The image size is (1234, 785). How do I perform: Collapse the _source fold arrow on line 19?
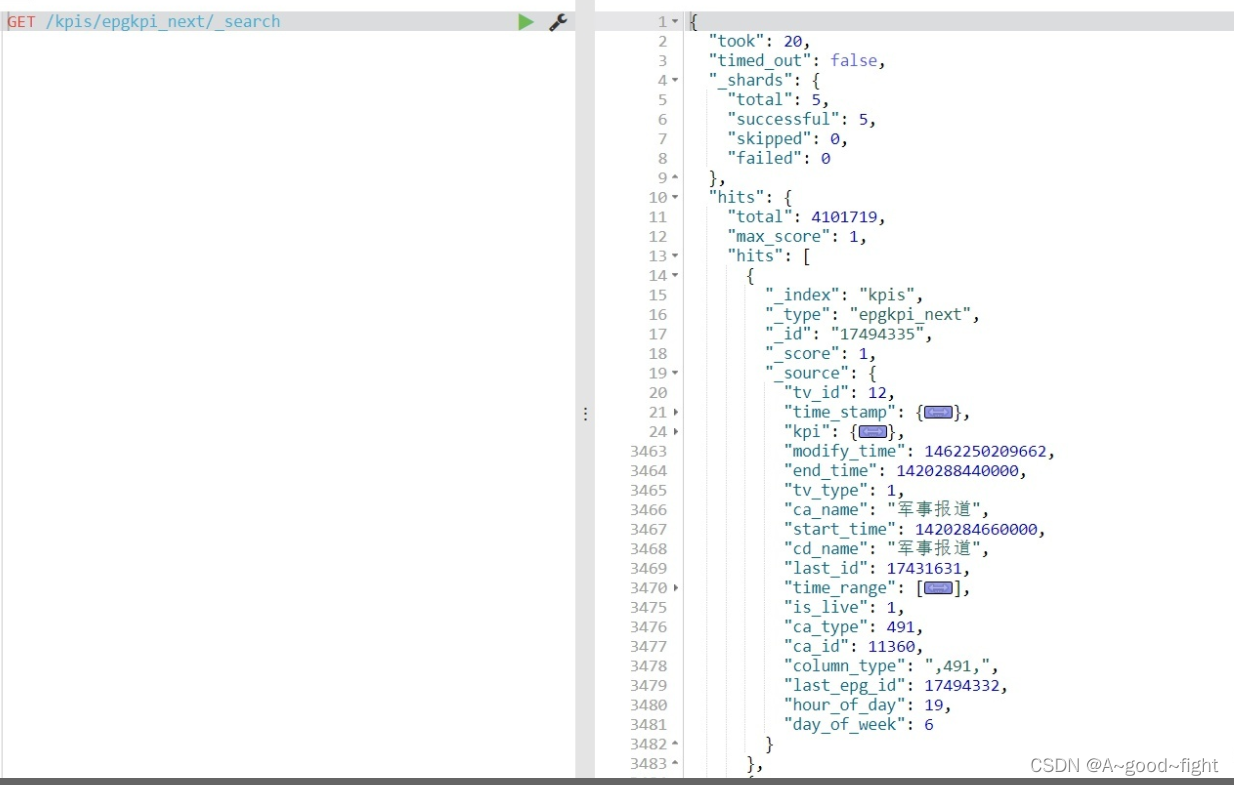675,373
